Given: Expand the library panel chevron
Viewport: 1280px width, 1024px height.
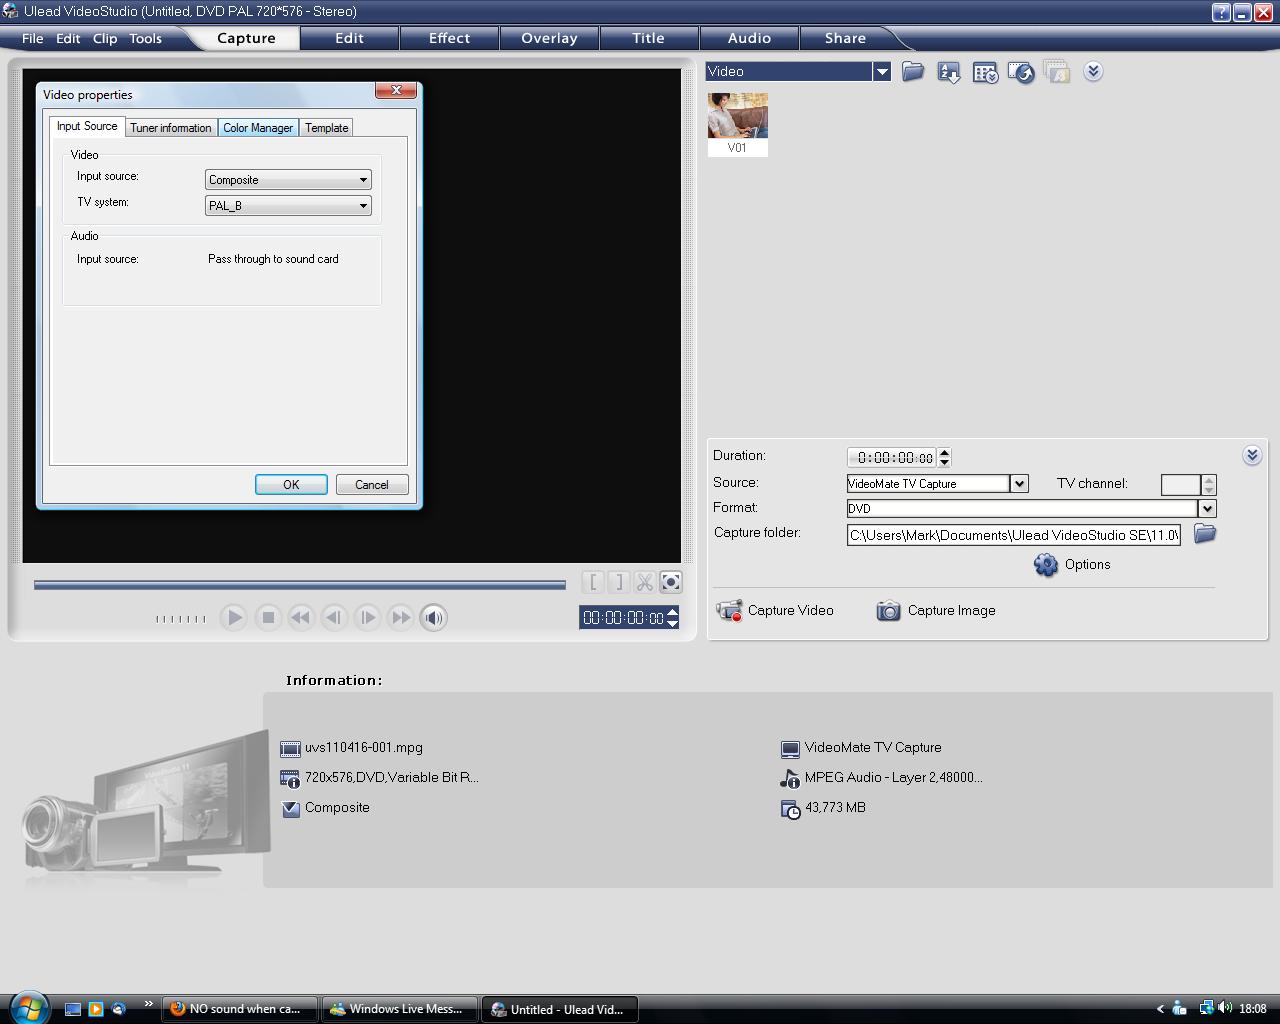Looking at the screenshot, I should coord(1093,71).
